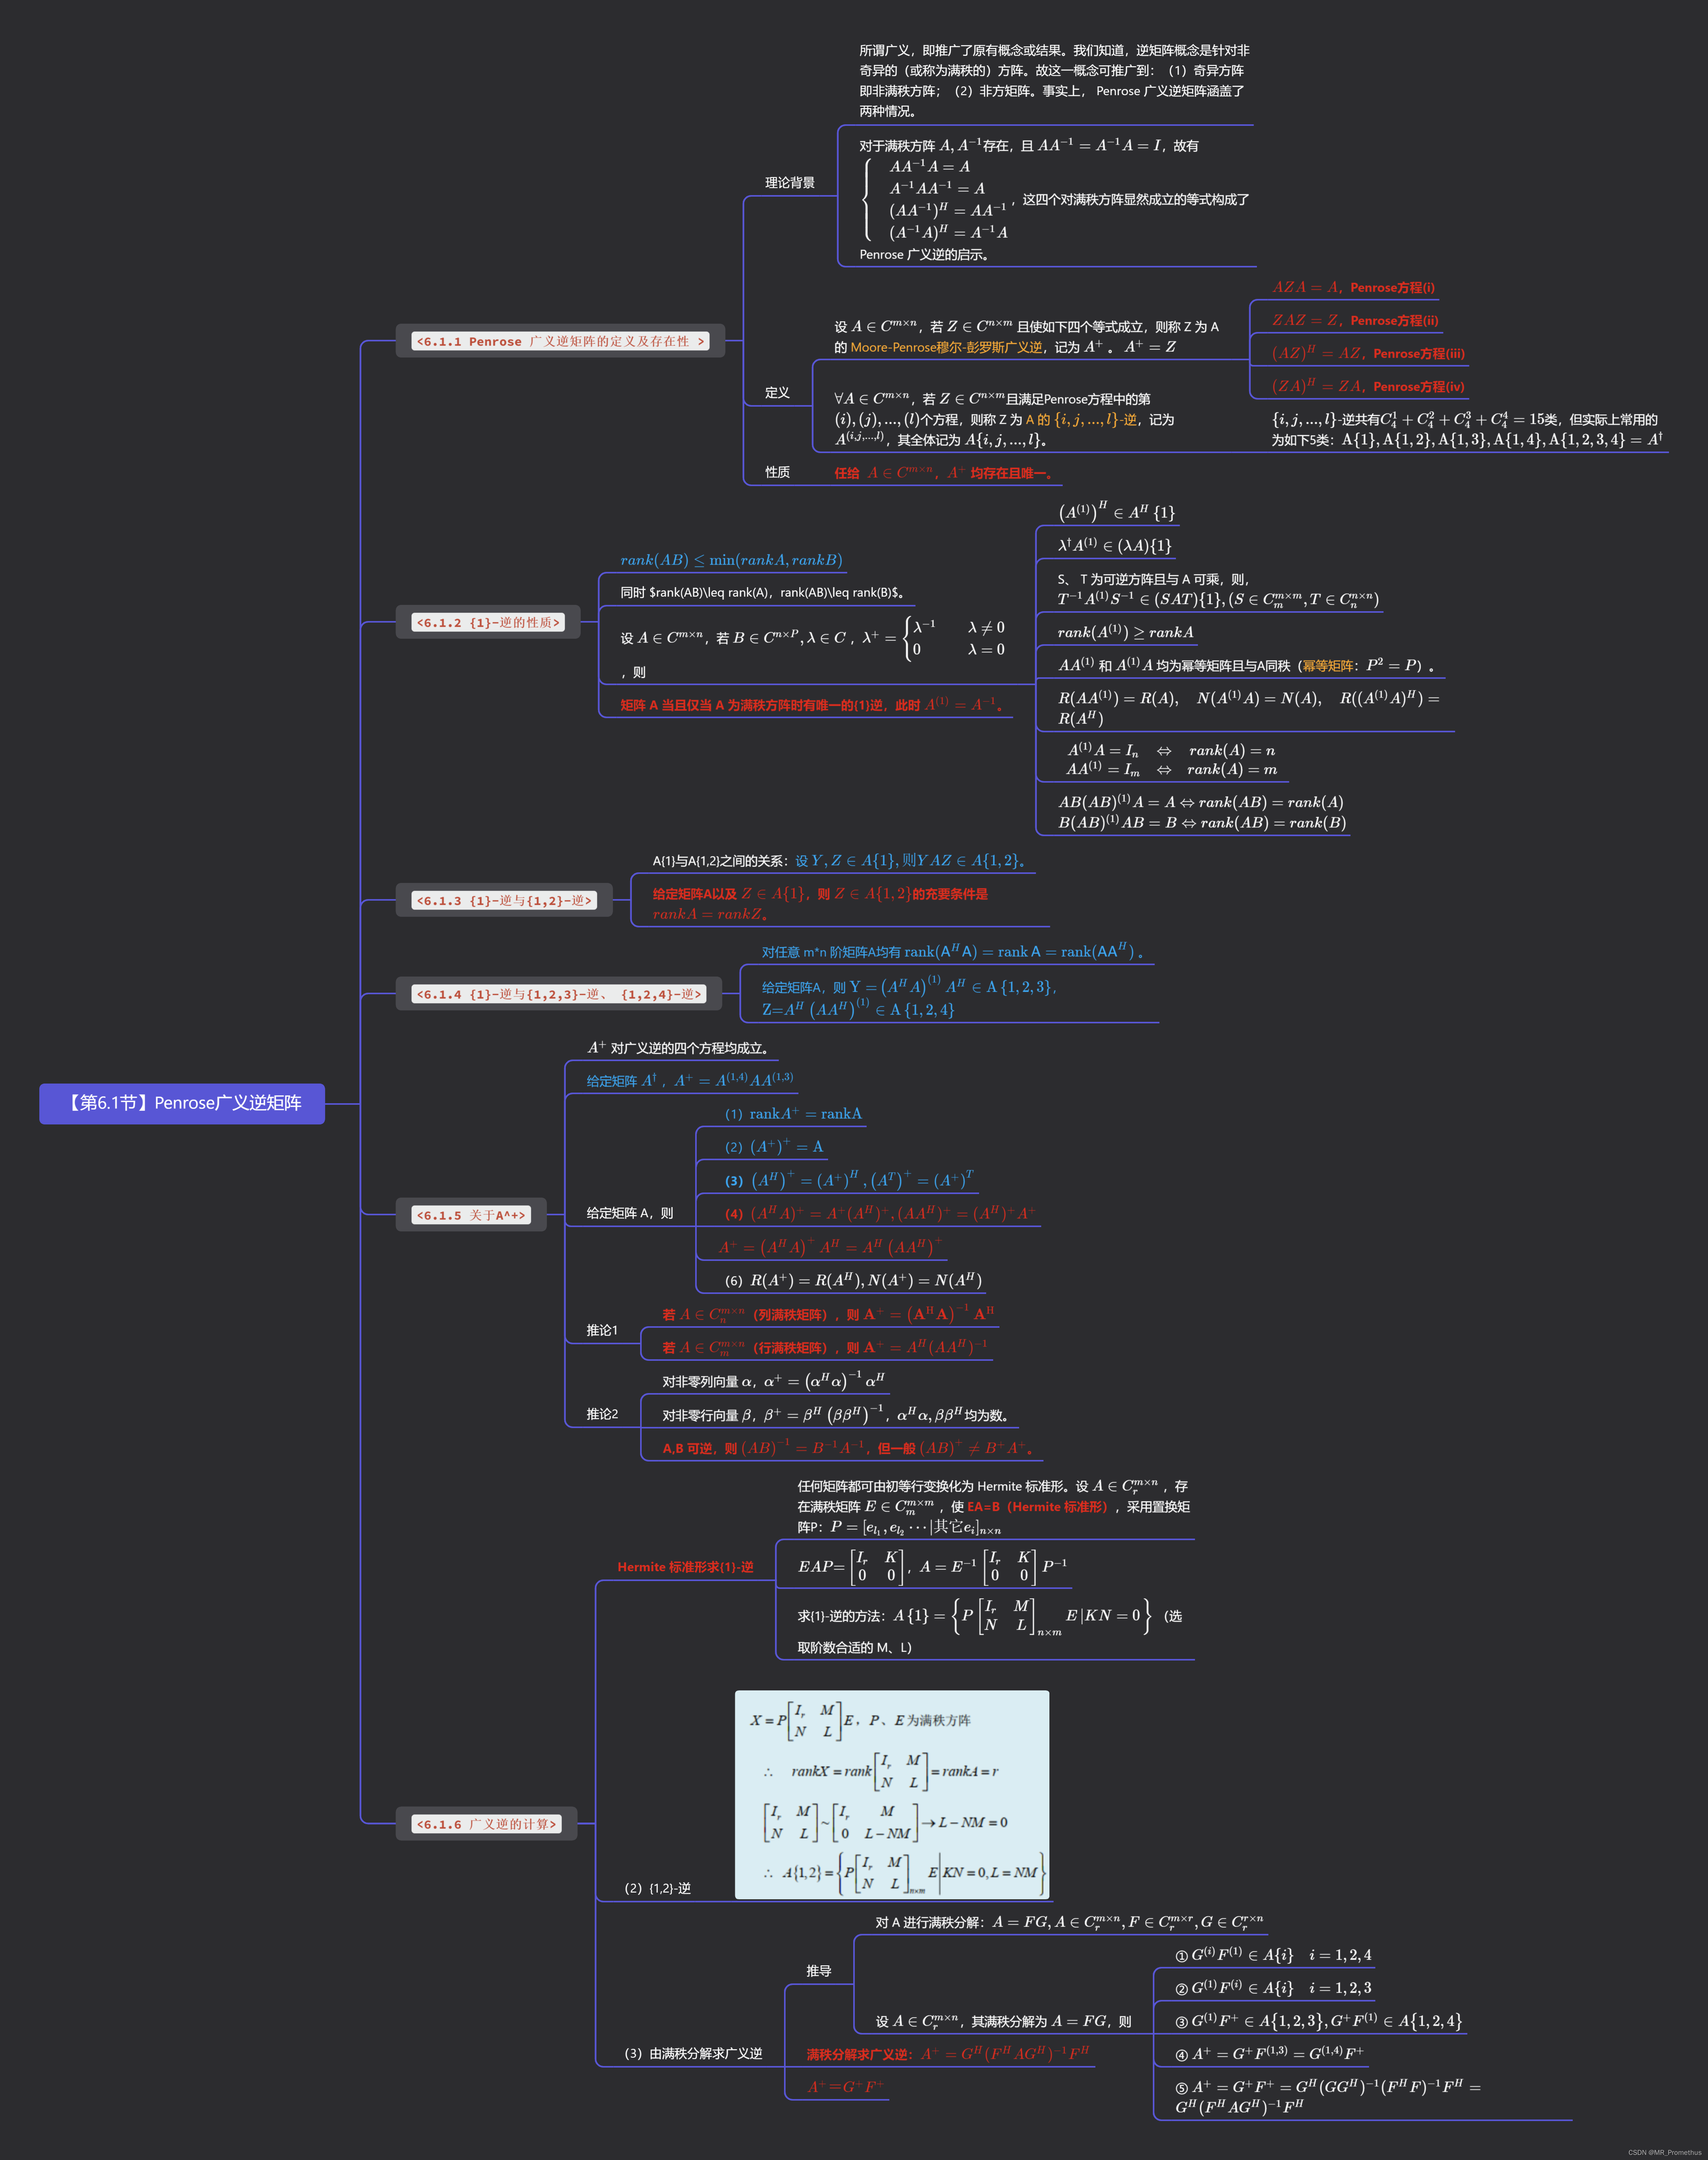
Task: Click node AB(AB)⁽¹⁾A = A ⇔ rank(AB) = rank(A)
Action: click(1201, 812)
